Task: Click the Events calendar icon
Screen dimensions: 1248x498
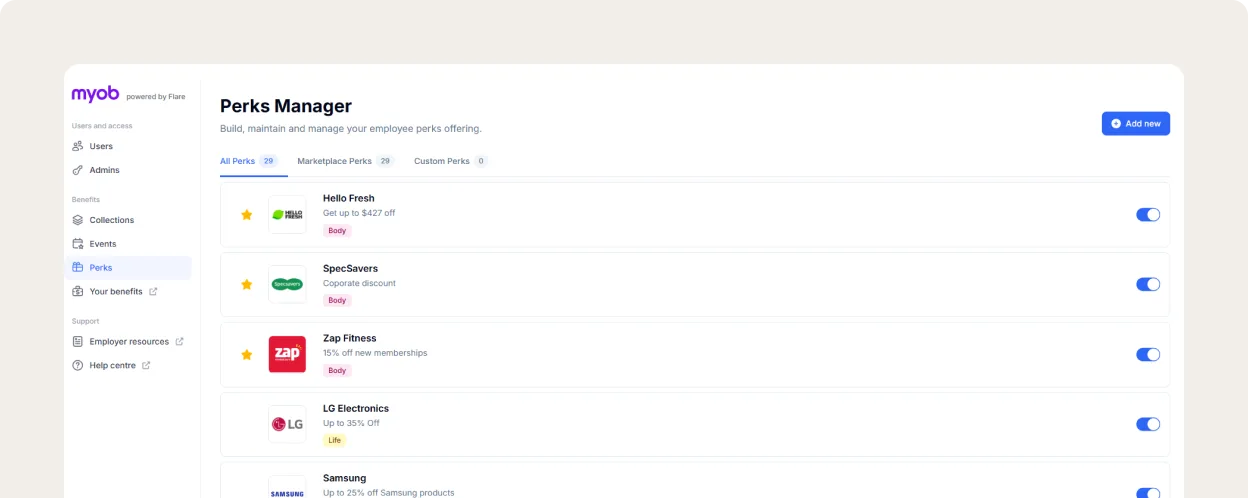Action: pos(78,244)
